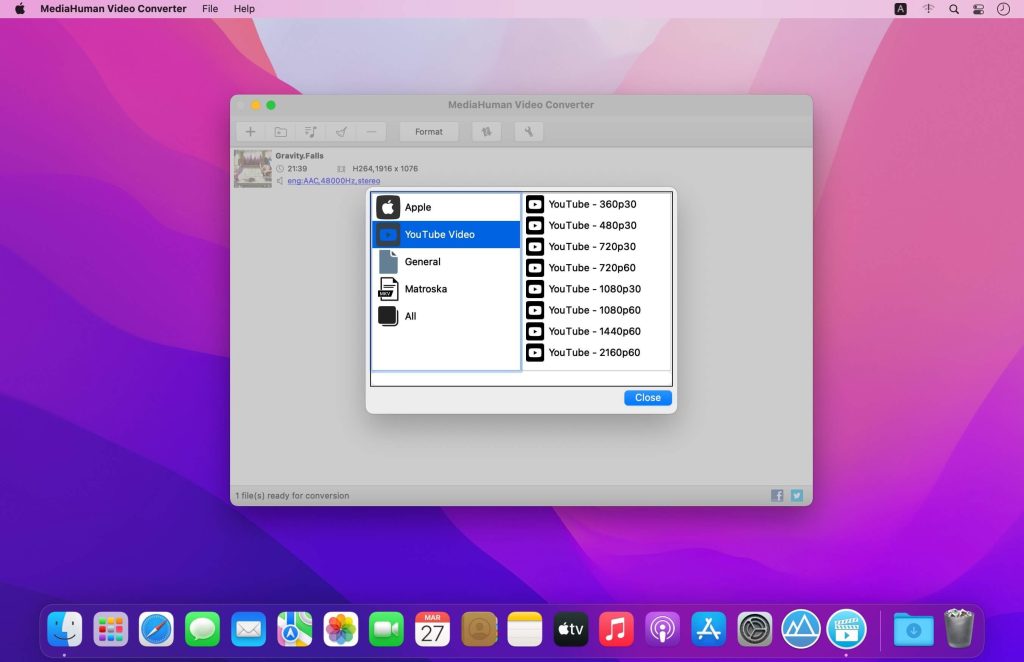
Task: Start conversion using the arrows icon
Action: click(487, 131)
